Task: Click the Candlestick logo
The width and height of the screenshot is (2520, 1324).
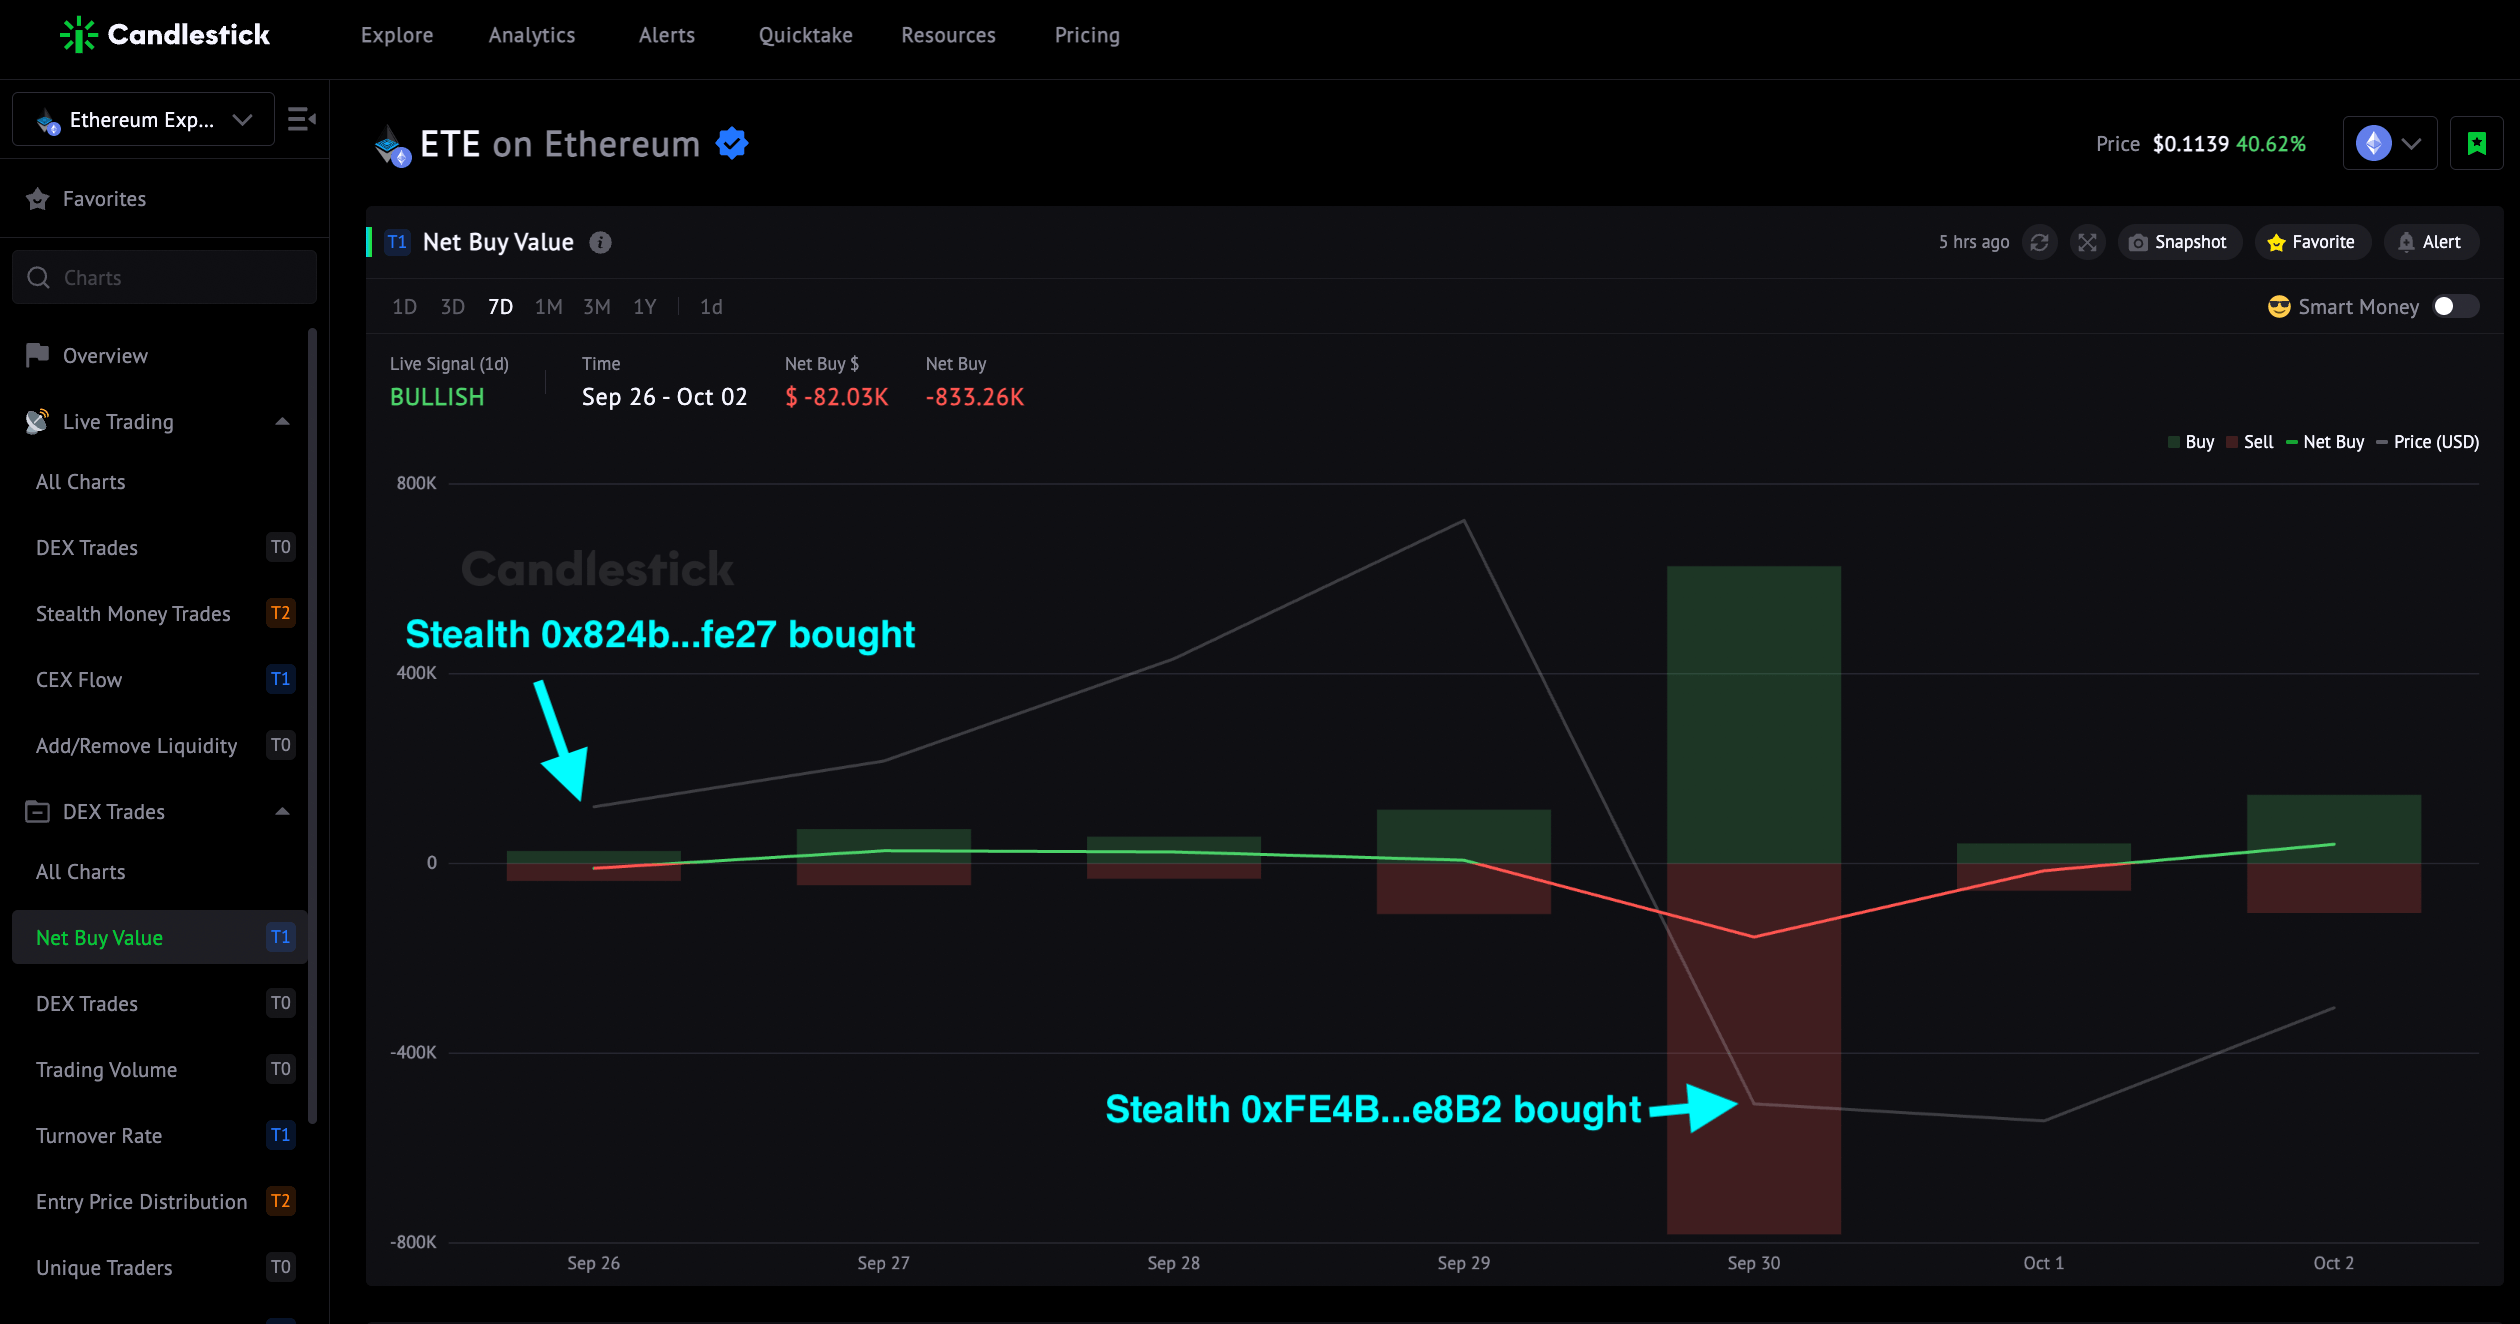Action: coord(164,35)
